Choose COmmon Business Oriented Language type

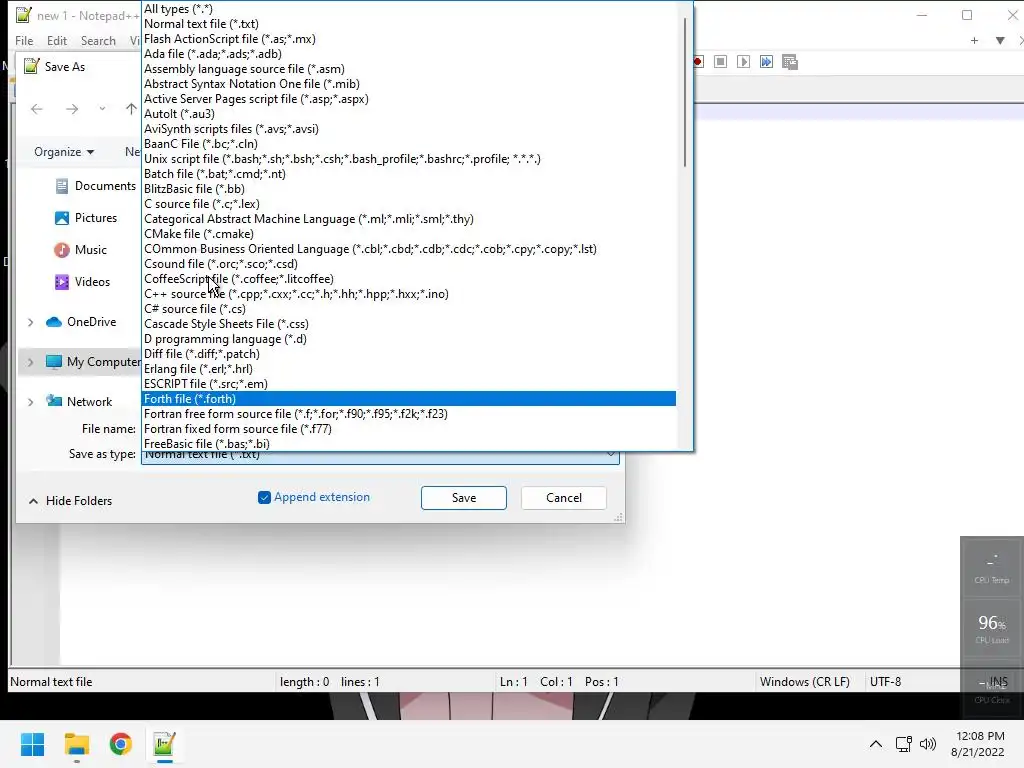[409, 249]
